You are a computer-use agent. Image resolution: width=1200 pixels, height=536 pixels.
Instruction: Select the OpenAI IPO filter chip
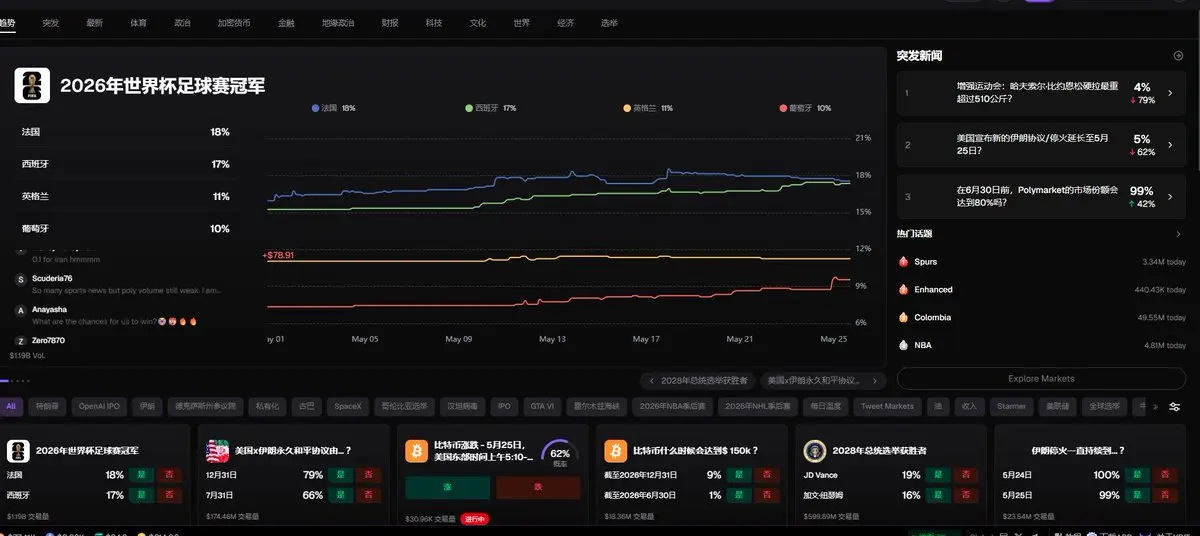pyautogui.click(x=99, y=407)
